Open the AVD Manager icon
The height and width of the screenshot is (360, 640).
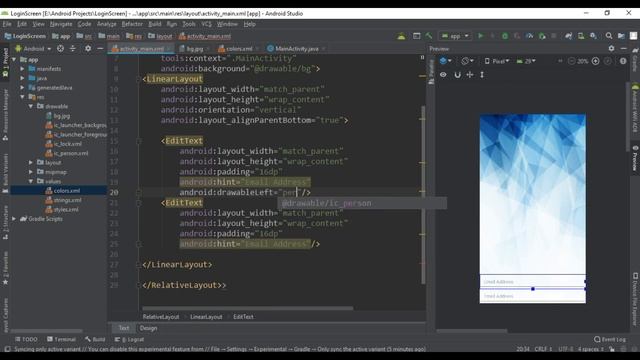click(x=581, y=36)
